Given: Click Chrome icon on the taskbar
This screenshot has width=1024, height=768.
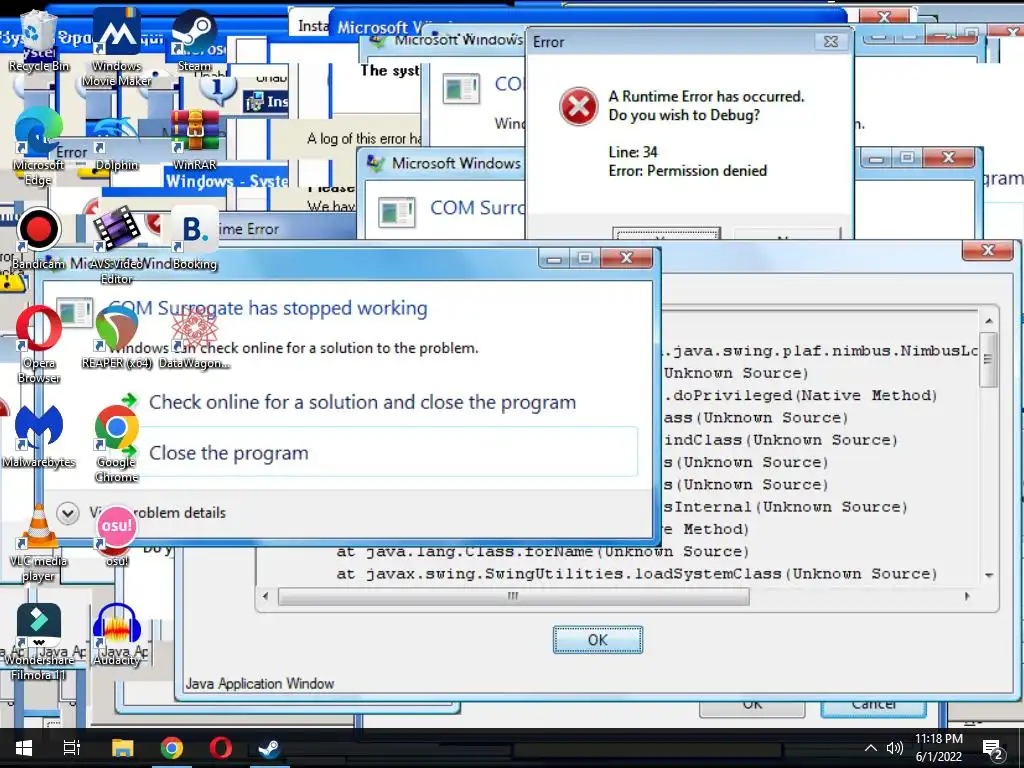Looking at the screenshot, I should 172,748.
